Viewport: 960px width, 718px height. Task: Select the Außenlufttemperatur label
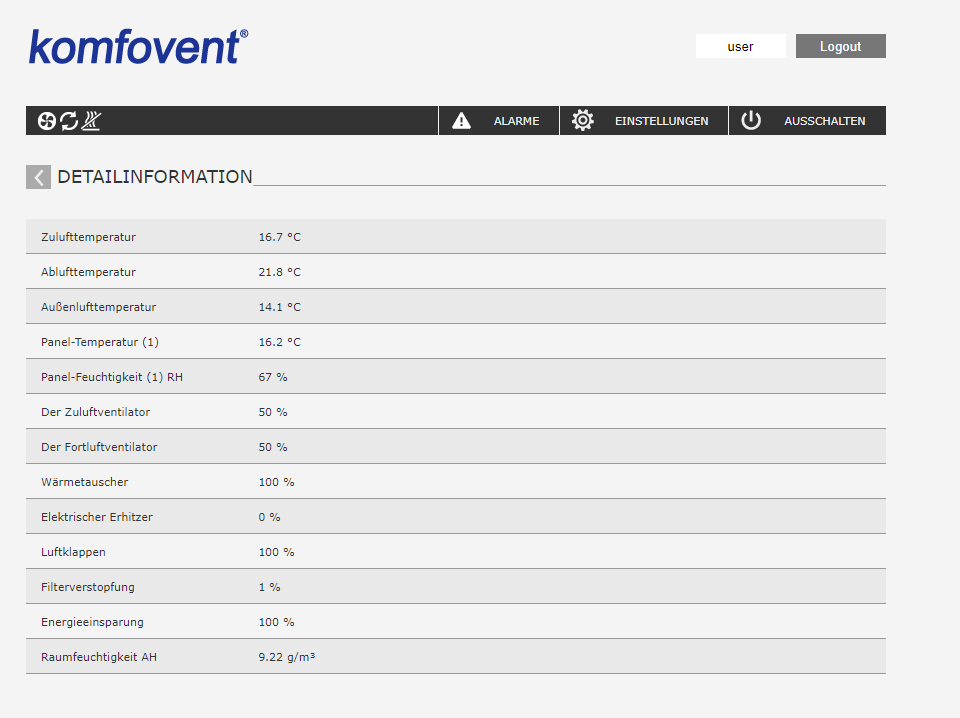pyautogui.click(x=99, y=307)
